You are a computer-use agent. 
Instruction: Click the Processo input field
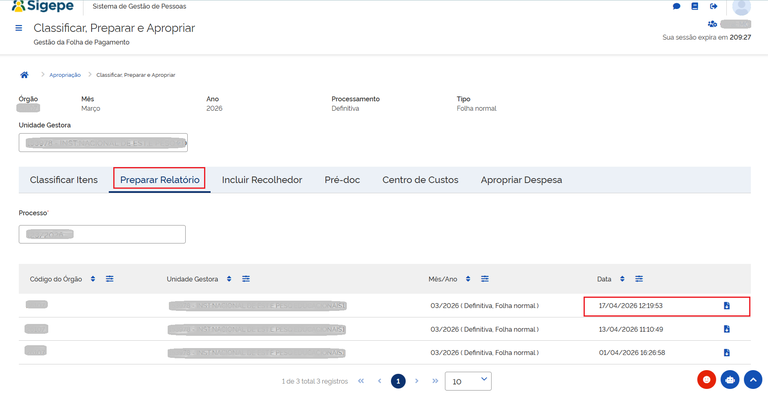pos(102,234)
